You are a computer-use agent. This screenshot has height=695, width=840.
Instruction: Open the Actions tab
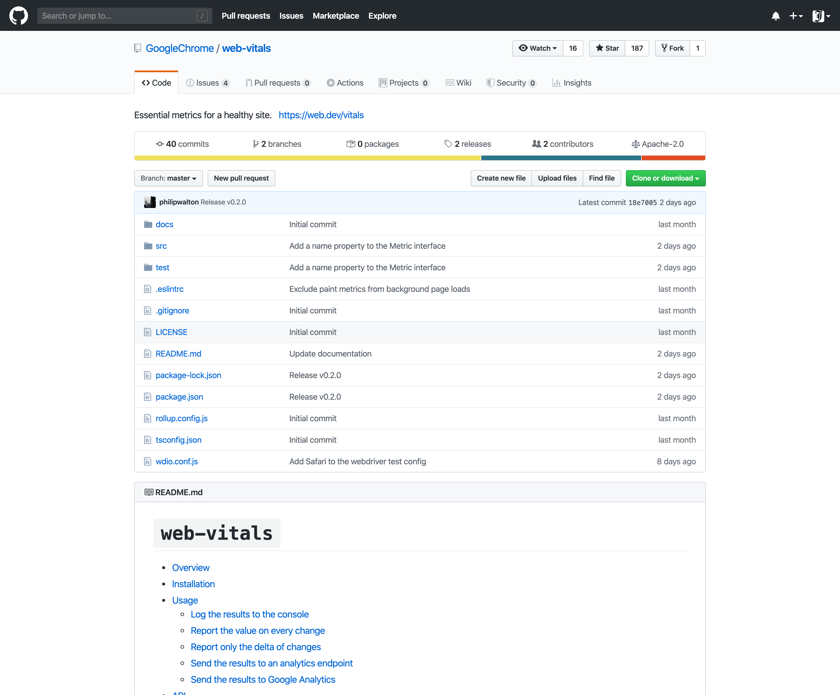tap(345, 83)
